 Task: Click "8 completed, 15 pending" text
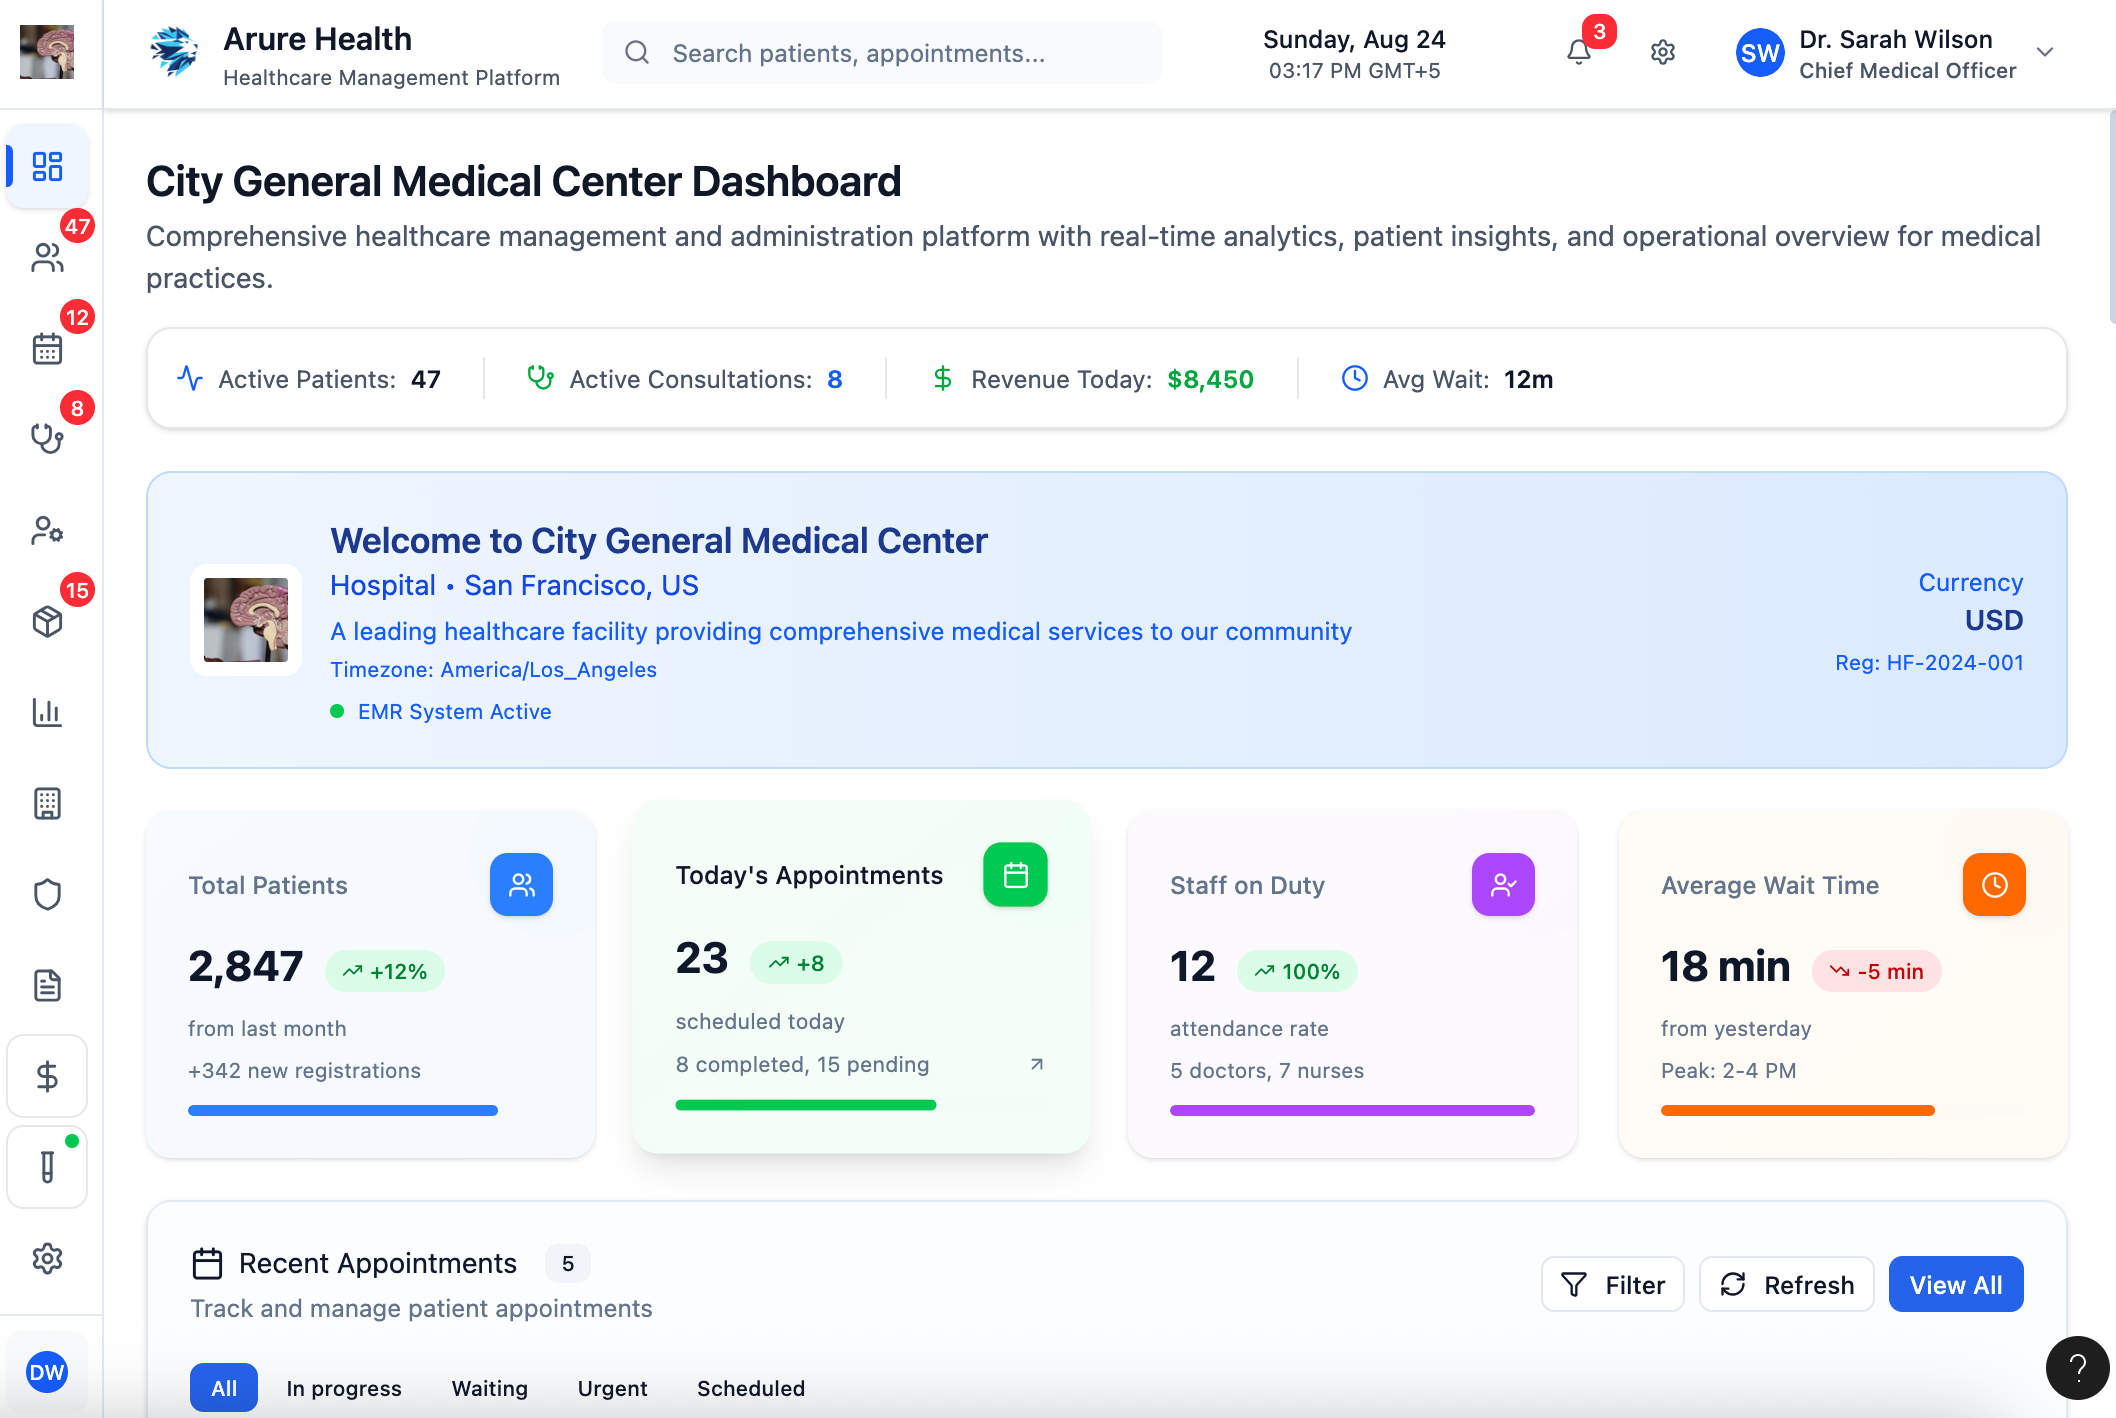pyautogui.click(x=803, y=1064)
